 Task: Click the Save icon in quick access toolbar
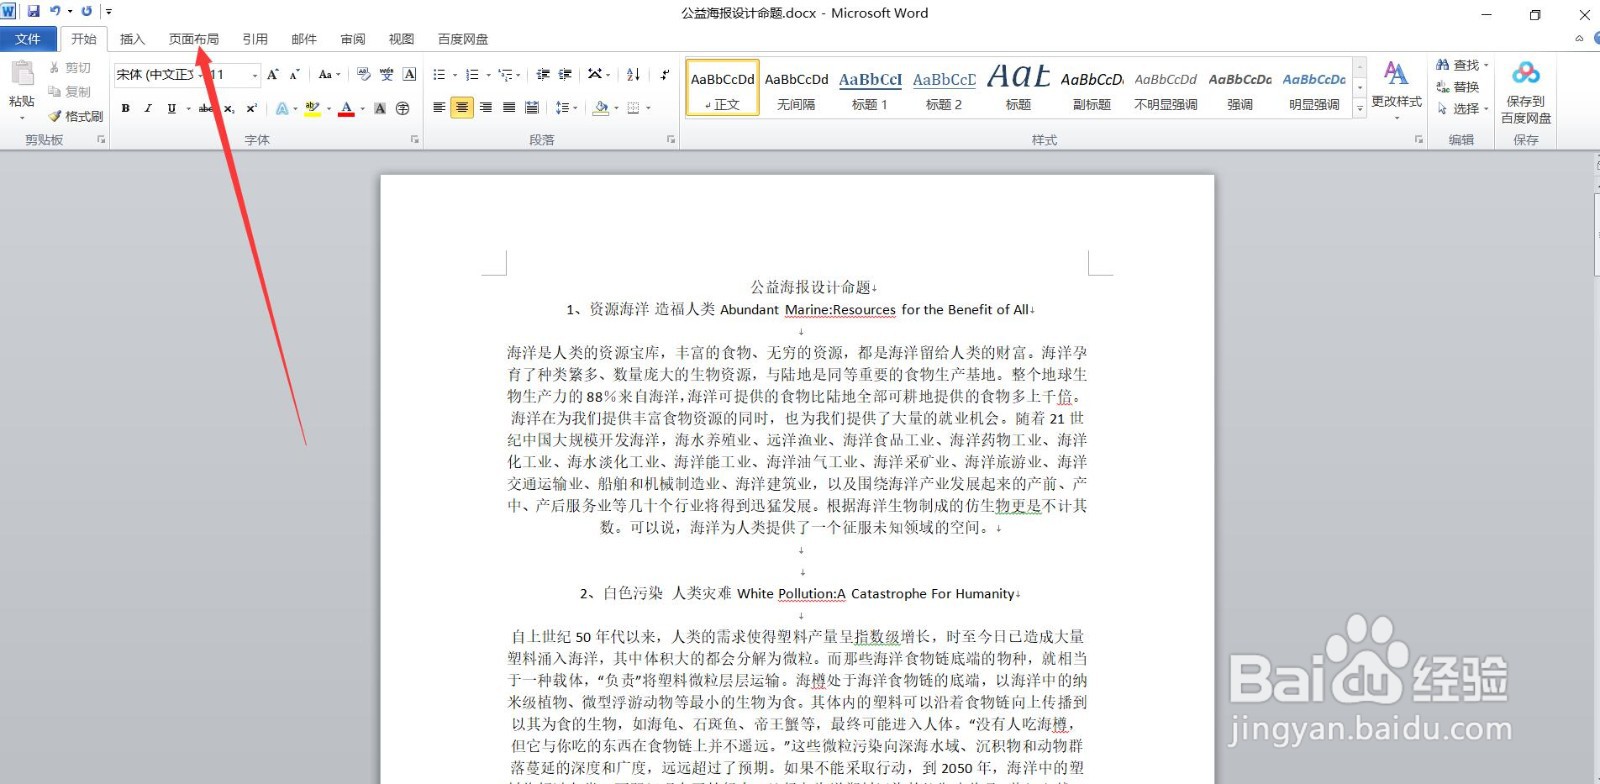tap(33, 11)
